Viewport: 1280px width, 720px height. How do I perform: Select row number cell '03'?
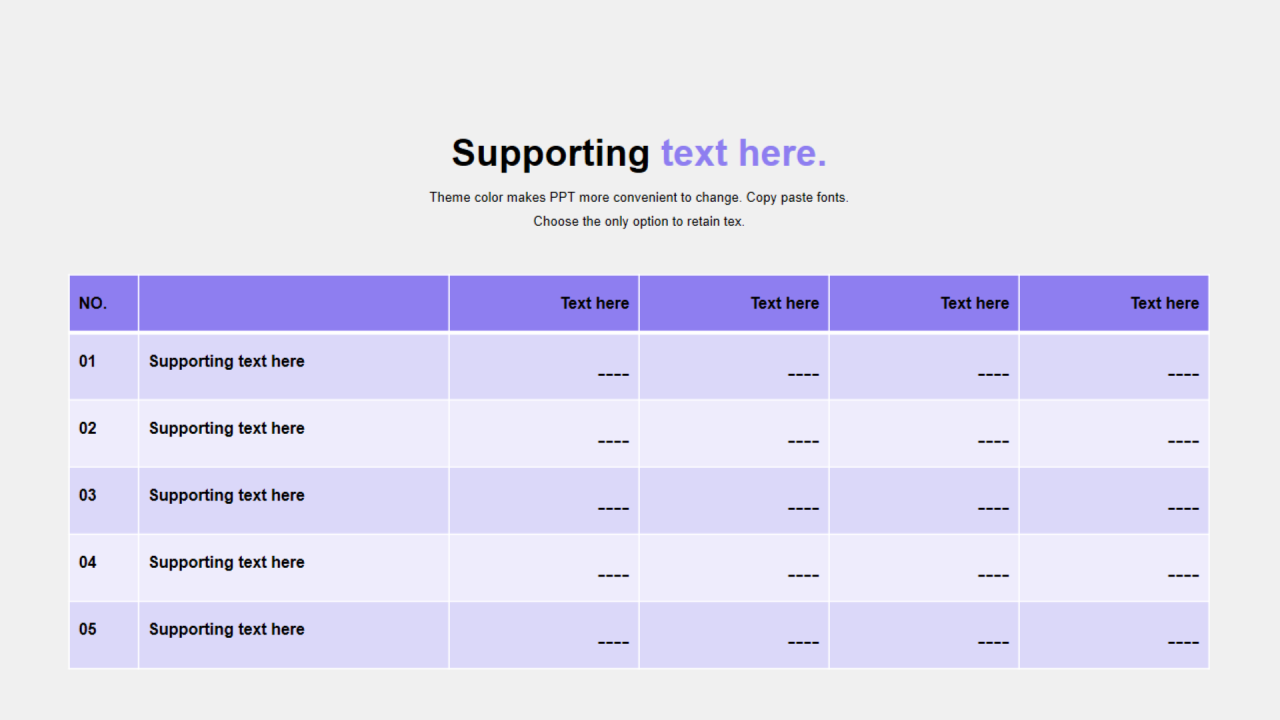coord(104,500)
